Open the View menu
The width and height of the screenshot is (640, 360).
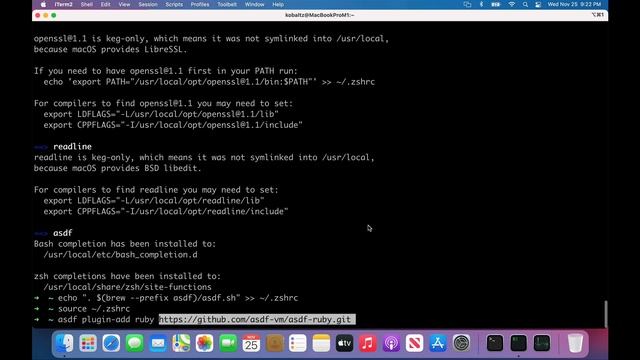[124, 4]
